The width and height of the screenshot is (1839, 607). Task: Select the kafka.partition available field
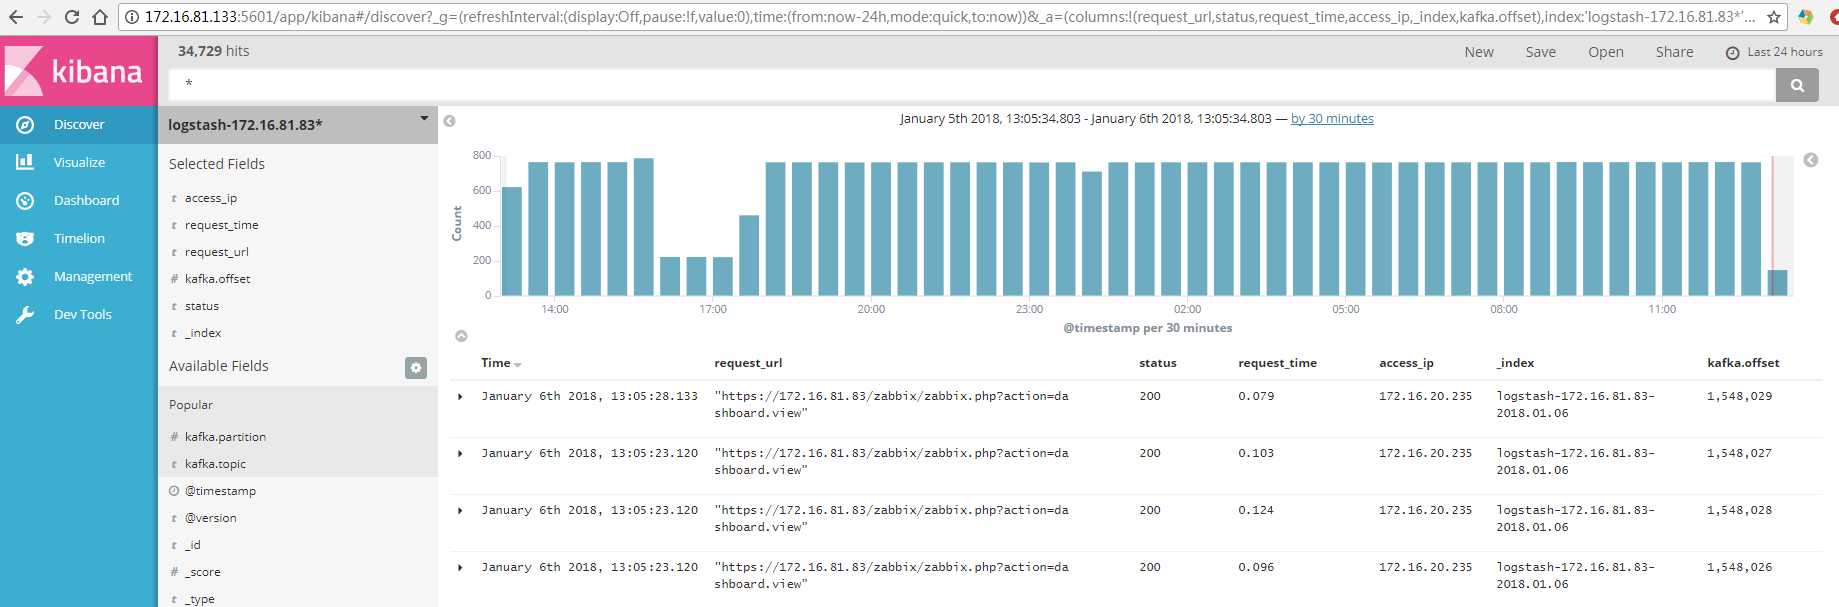click(x=225, y=437)
